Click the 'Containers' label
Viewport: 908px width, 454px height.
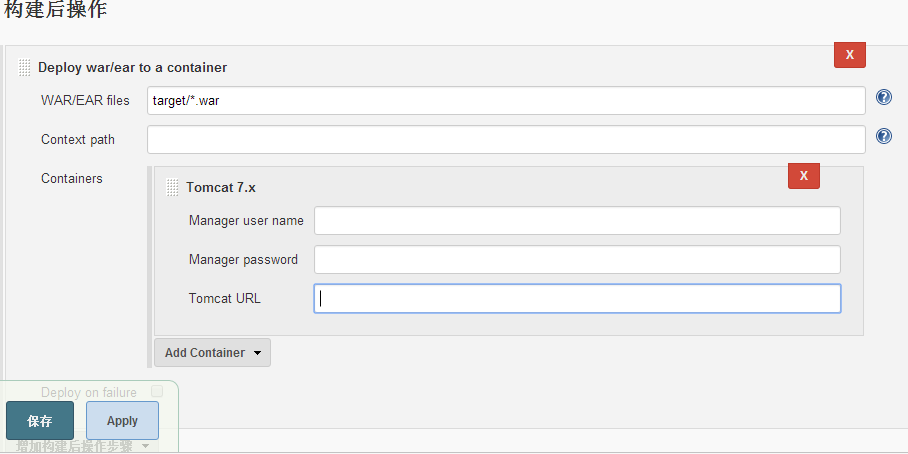72,178
